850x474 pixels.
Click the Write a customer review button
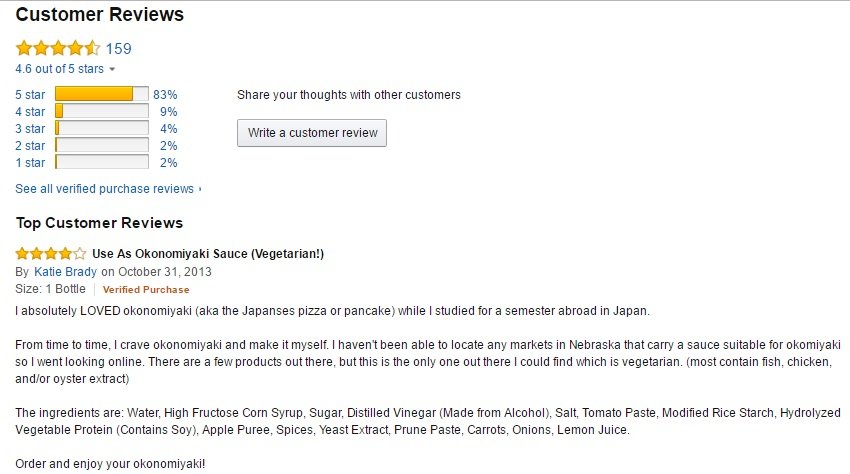pyautogui.click(x=312, y=133)
